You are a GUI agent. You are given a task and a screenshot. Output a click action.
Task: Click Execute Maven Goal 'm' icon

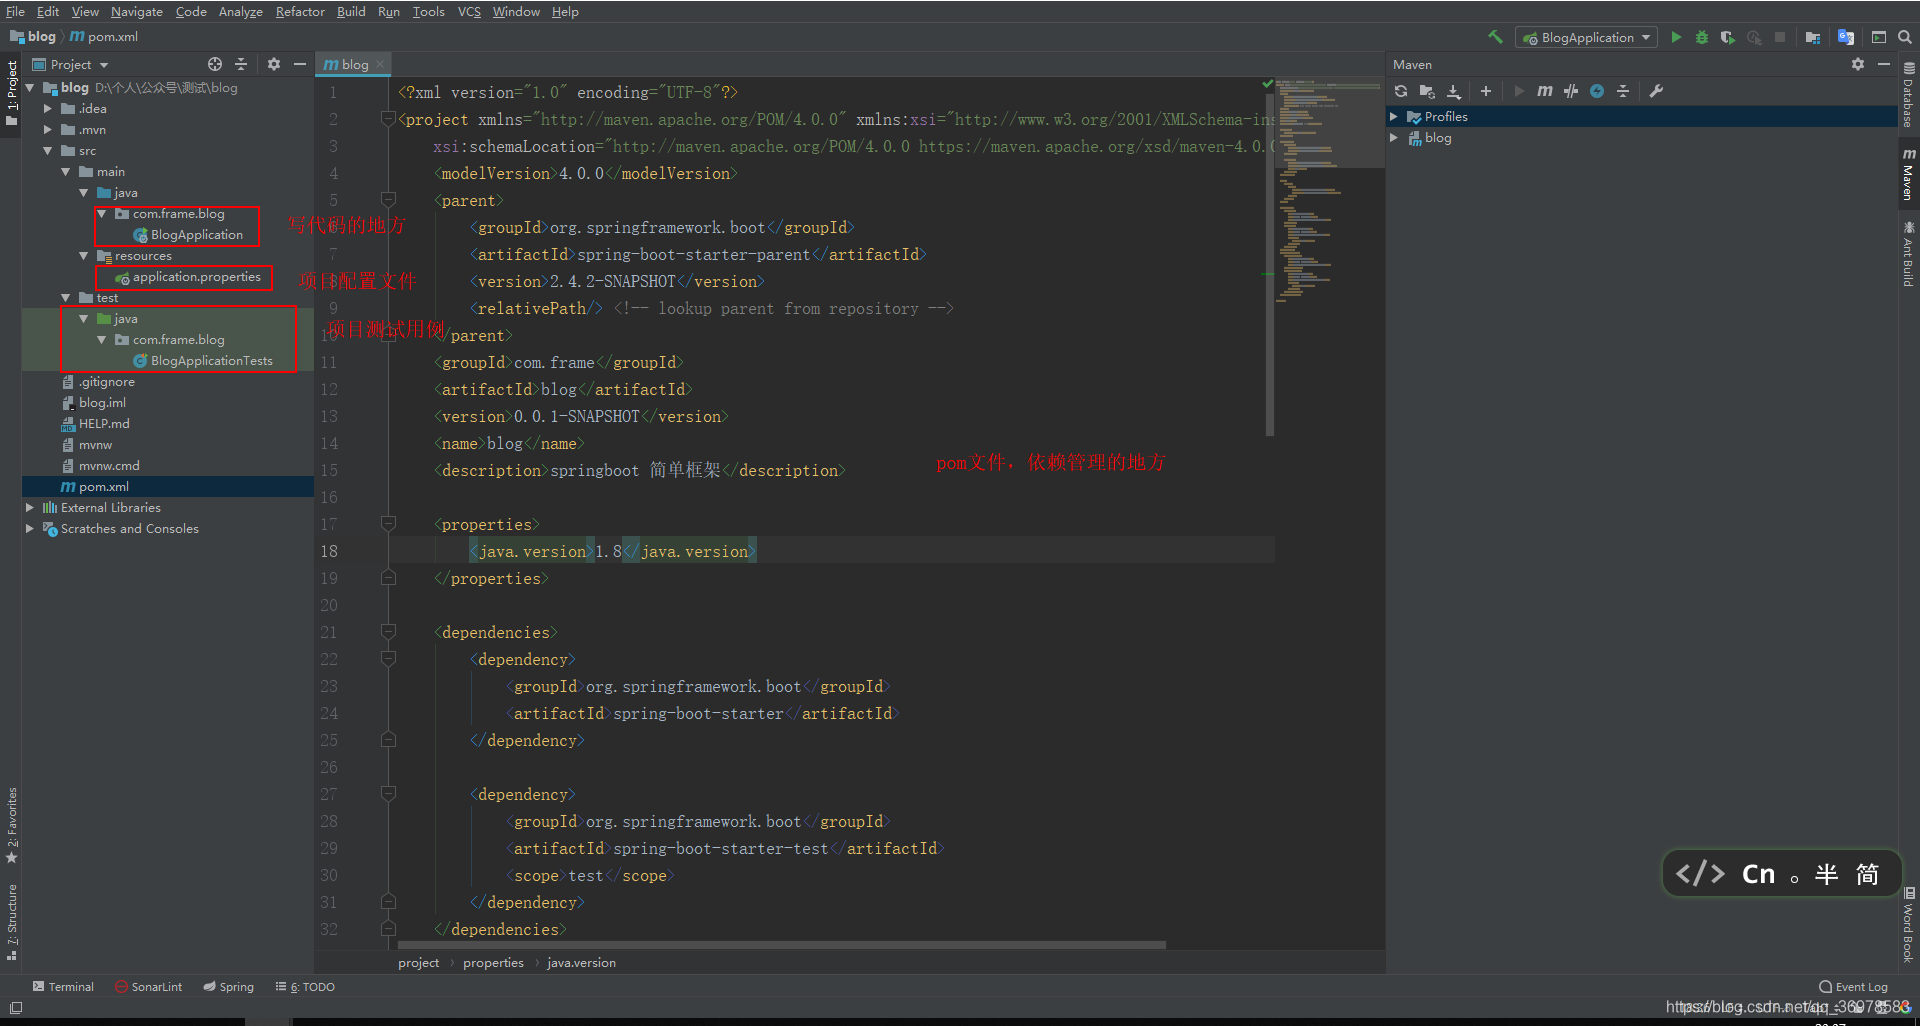coord(1544,91)
